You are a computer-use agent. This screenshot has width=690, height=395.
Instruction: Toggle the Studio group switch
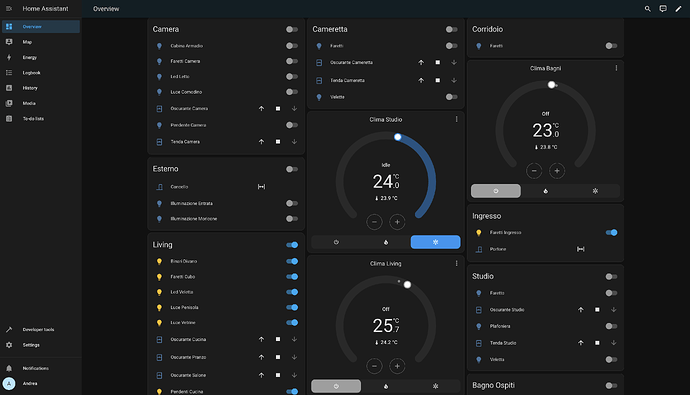click(611, 277)
